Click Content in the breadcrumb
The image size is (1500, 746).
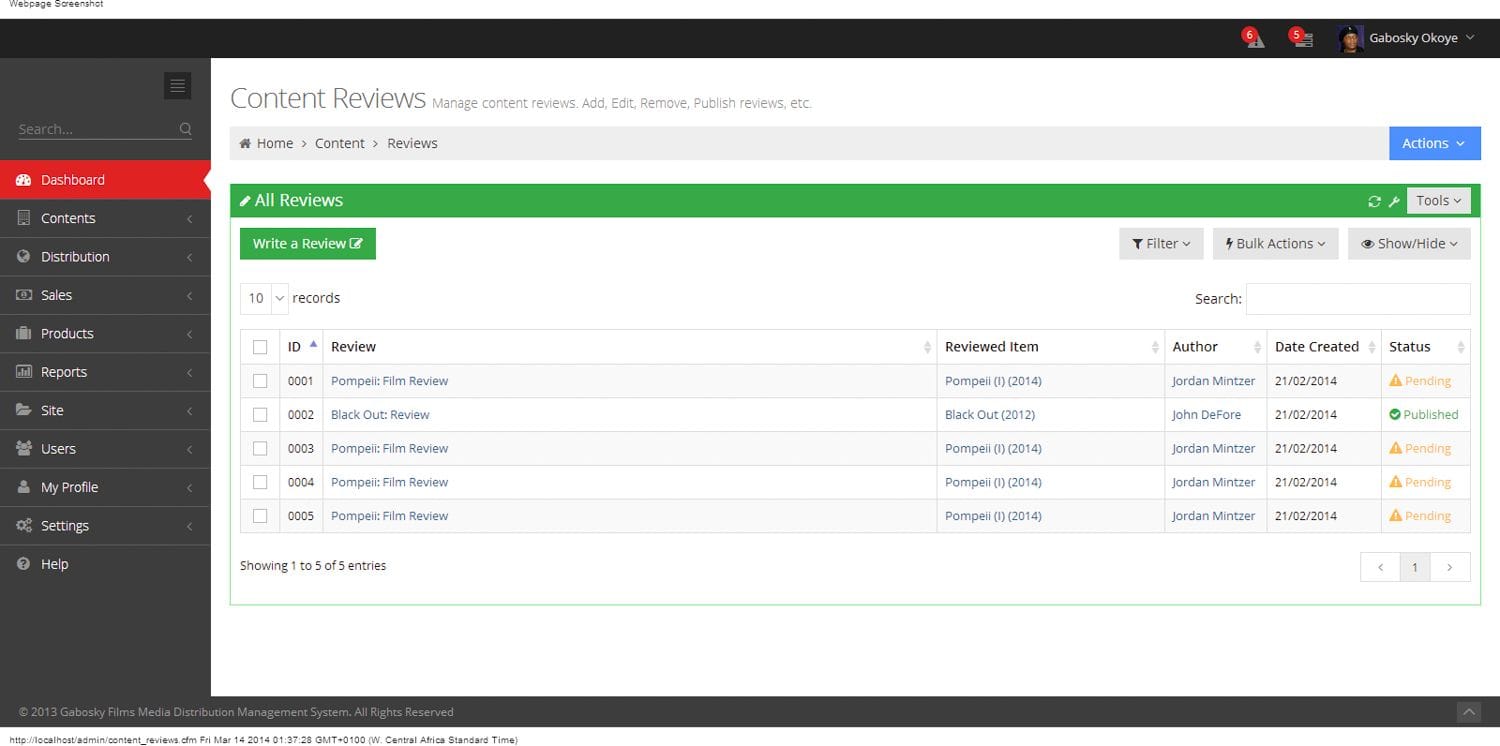(x=340, y=143)
